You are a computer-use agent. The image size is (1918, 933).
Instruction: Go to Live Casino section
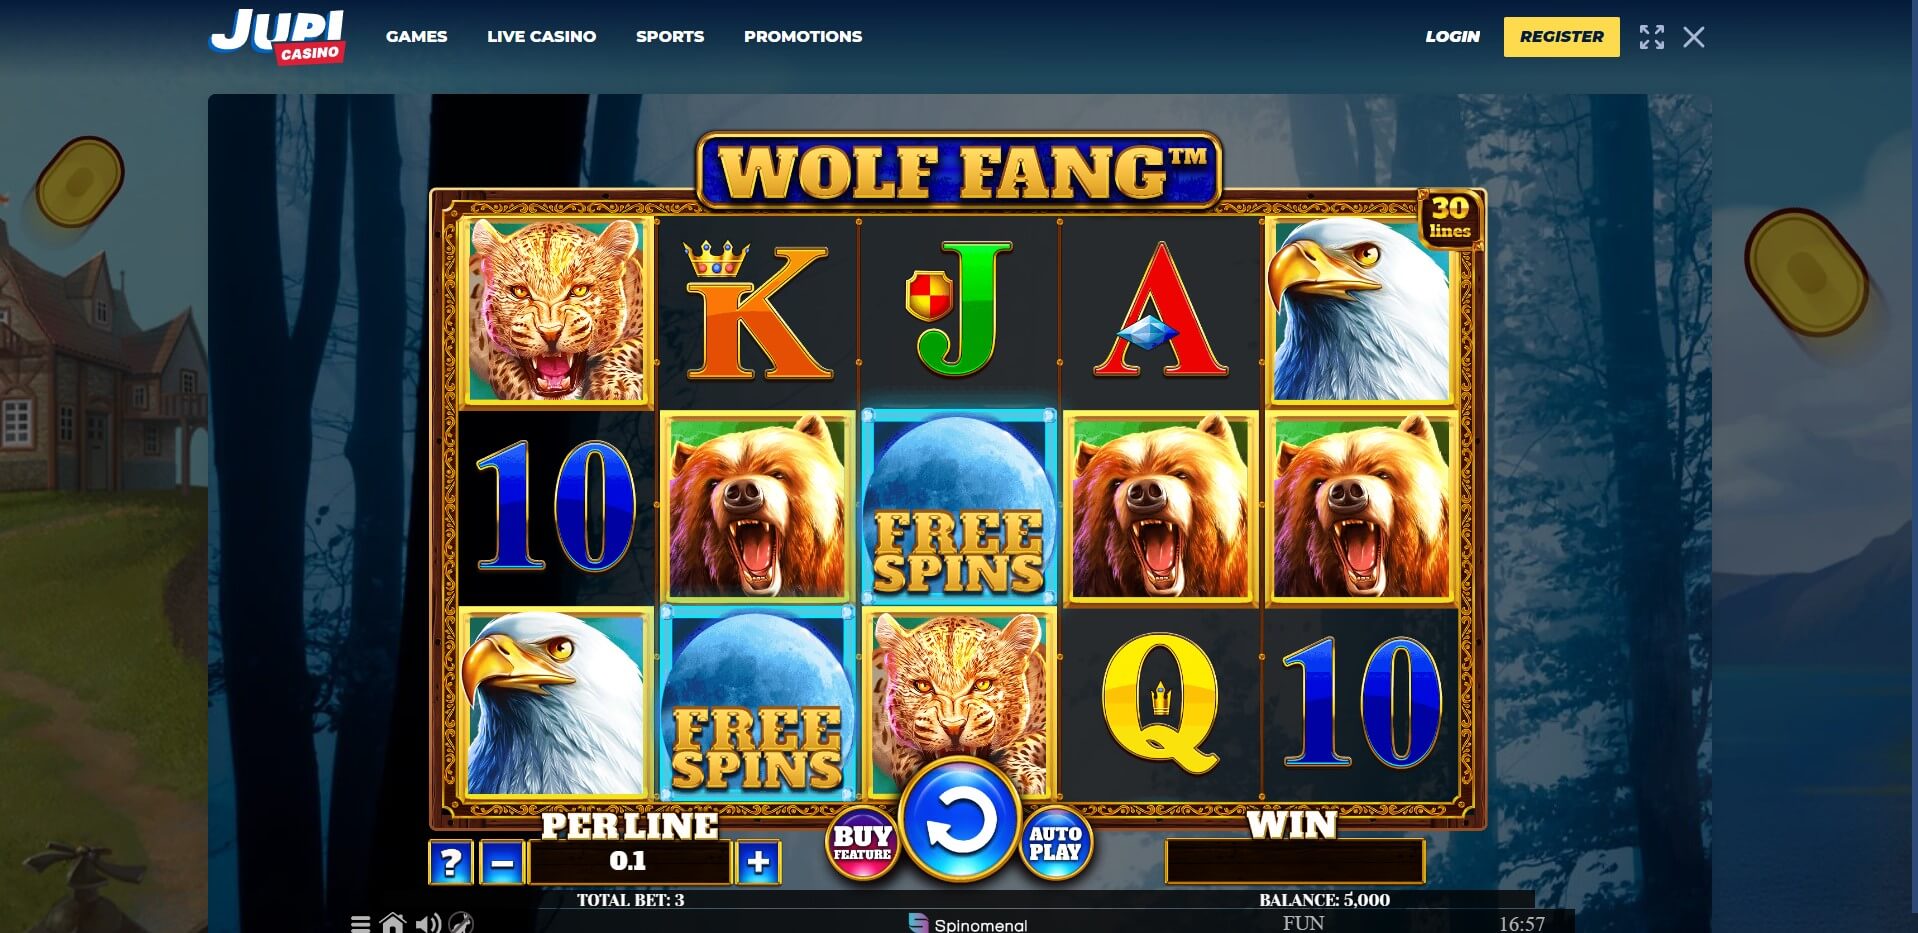coord(542,36)
